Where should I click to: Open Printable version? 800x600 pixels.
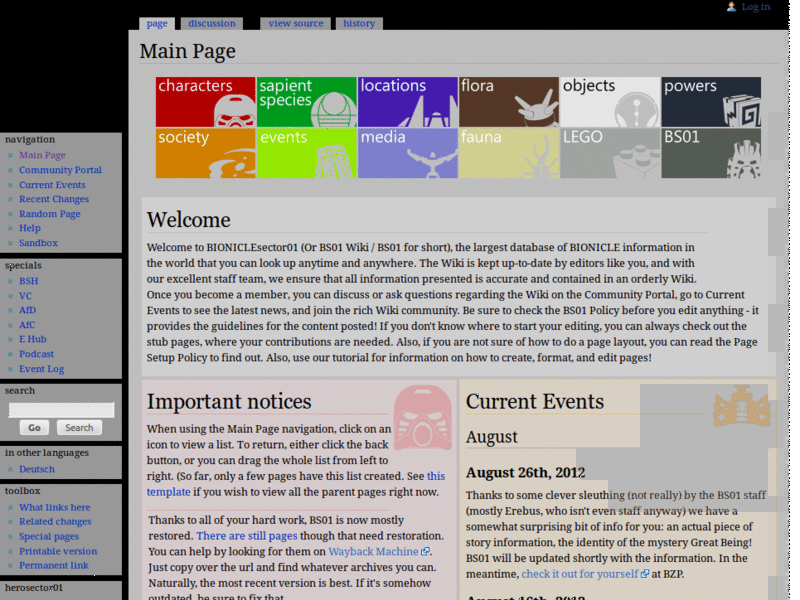click(58, 551)
